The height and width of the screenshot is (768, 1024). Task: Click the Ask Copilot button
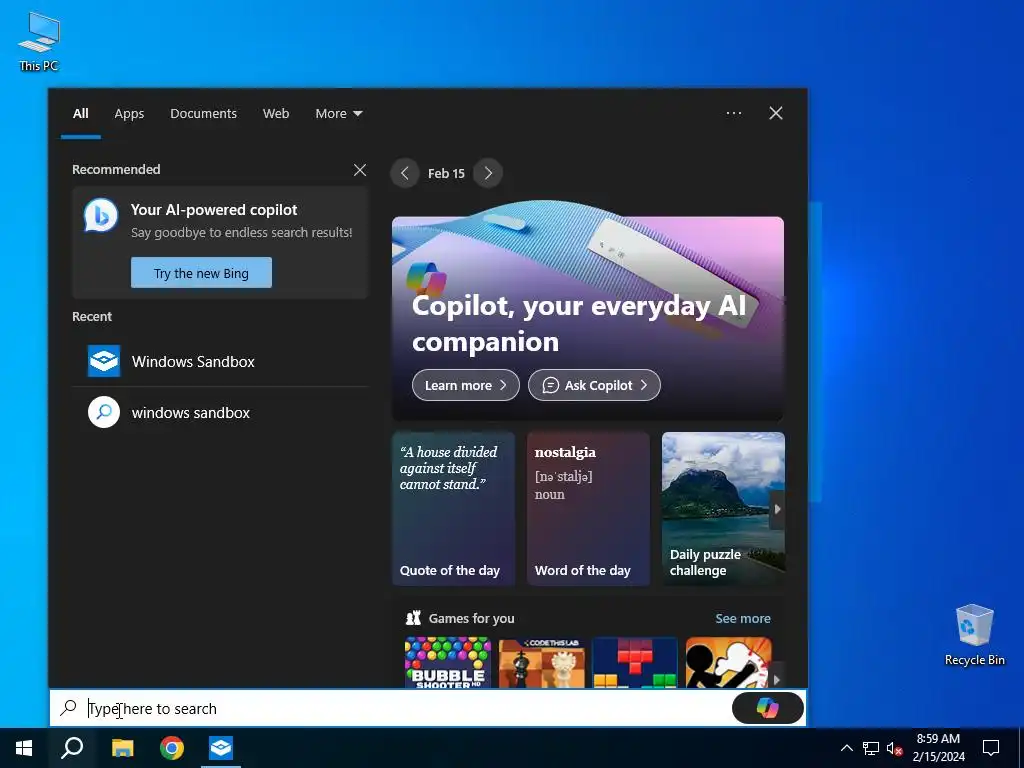coord(594,385)
